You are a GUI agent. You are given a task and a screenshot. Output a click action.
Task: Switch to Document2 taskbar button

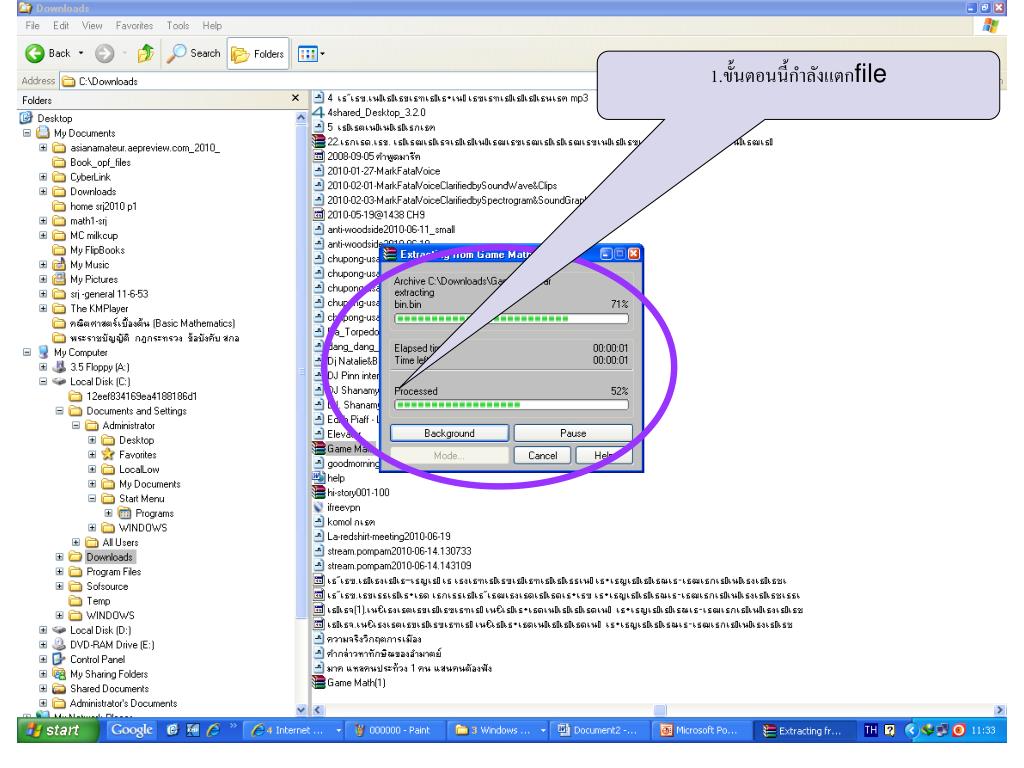599,731
